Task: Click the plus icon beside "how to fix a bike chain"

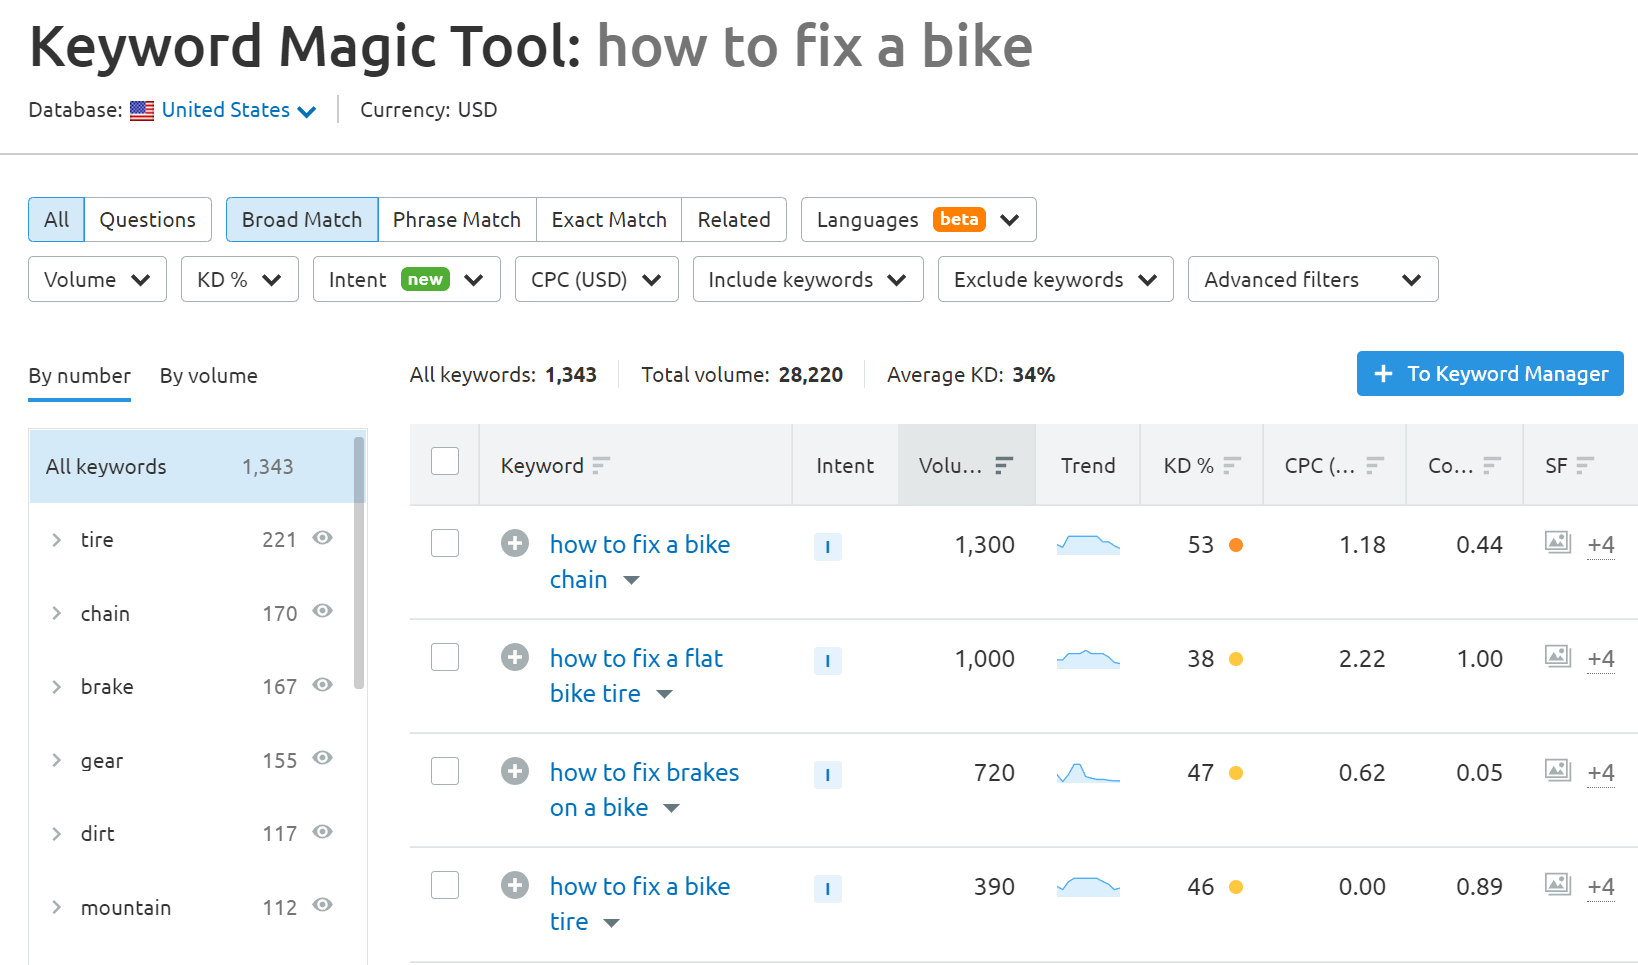Action: click(514, 543)
